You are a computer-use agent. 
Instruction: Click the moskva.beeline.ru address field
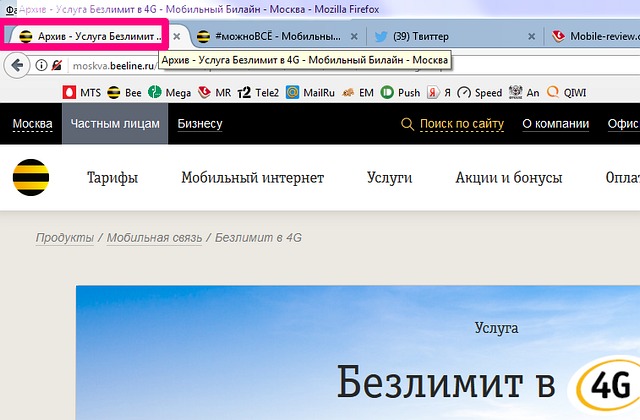pyautogui.click(x=113, y=66)
